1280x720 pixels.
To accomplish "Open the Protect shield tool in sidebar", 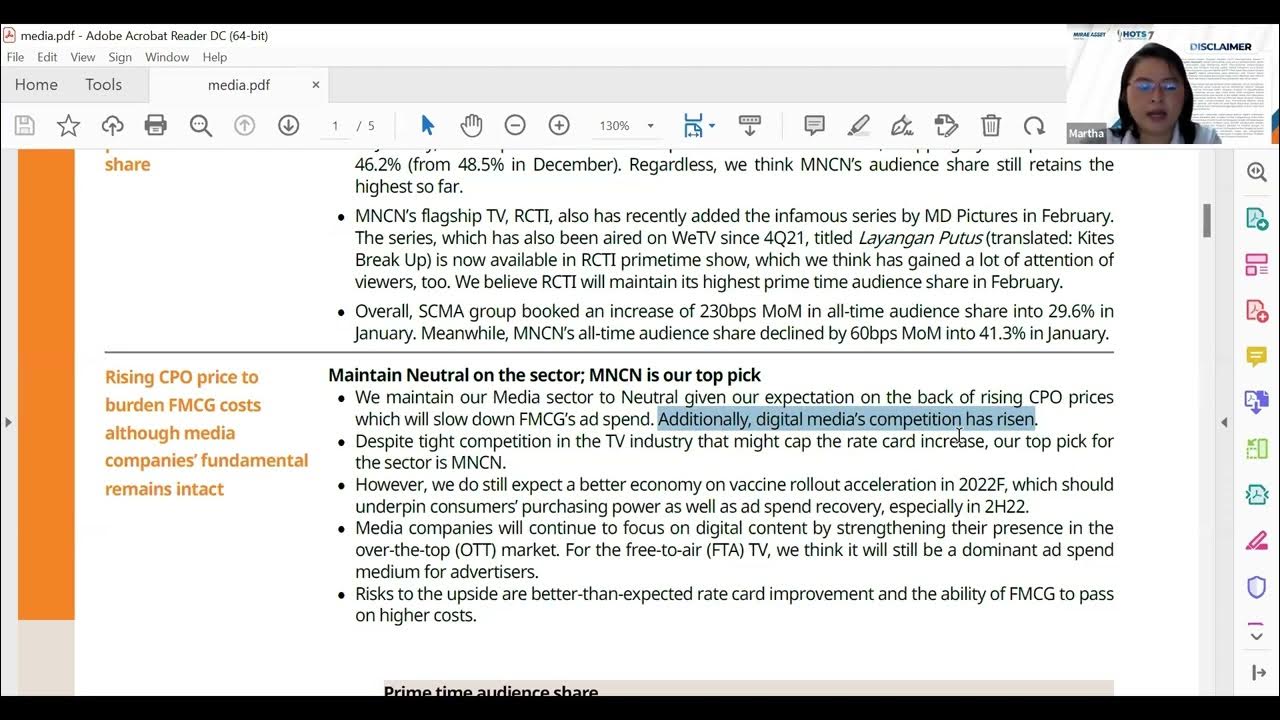I will (x=1257, y=587).
